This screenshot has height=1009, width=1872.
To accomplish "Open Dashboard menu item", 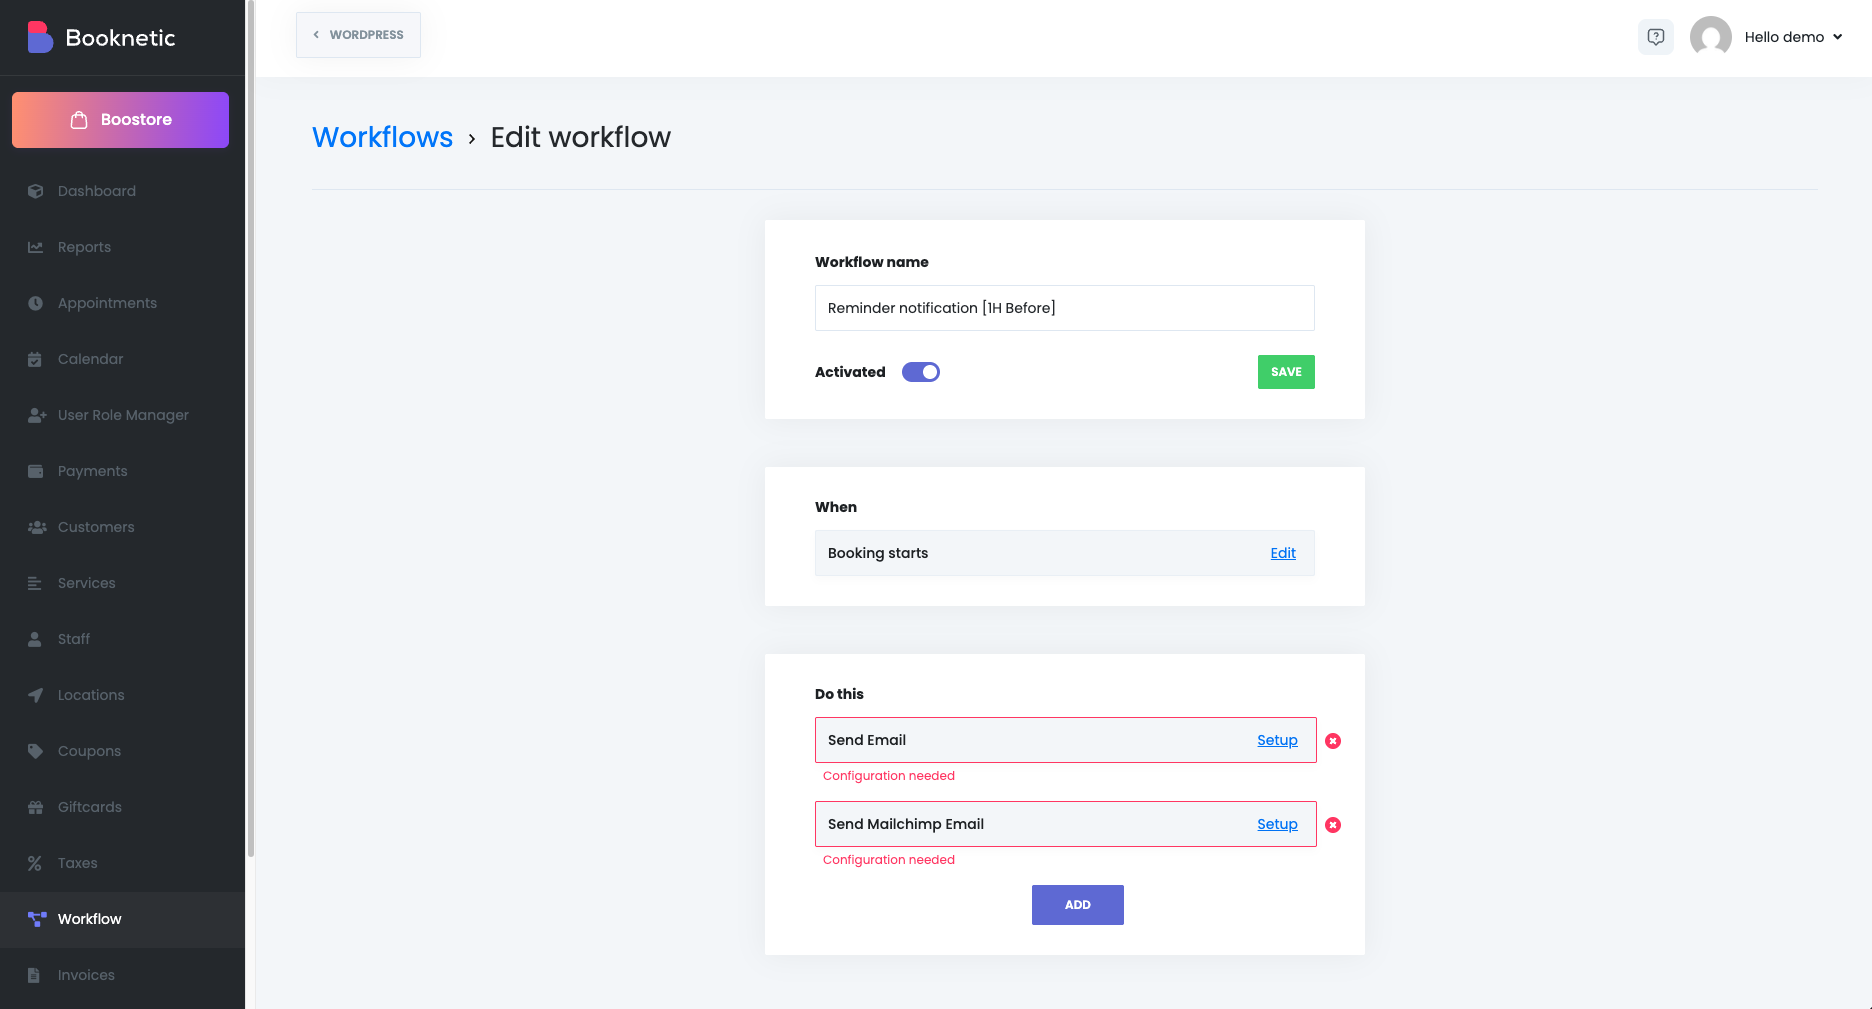I will 122,191.
